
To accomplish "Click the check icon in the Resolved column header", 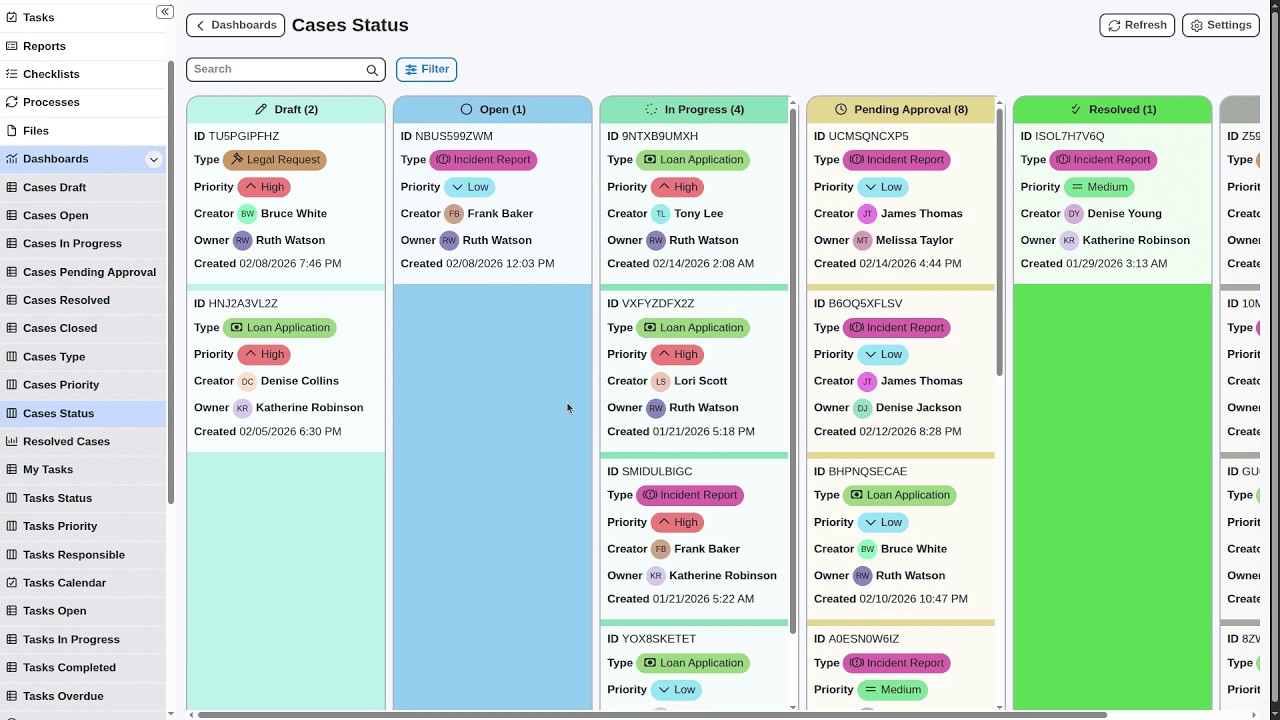I will [x=1076, y=109].
